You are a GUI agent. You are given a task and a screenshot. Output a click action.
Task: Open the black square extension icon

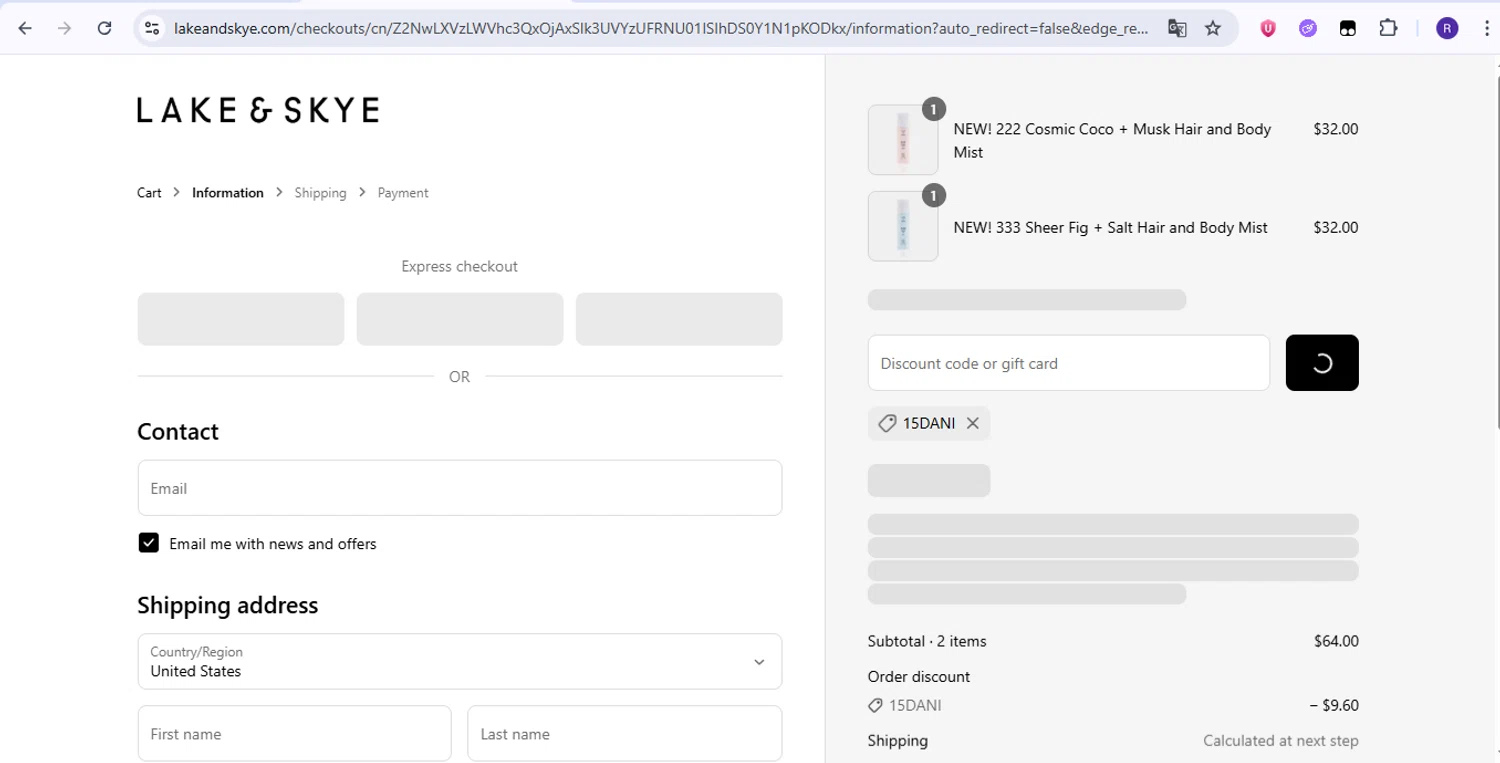(1348, 28)
